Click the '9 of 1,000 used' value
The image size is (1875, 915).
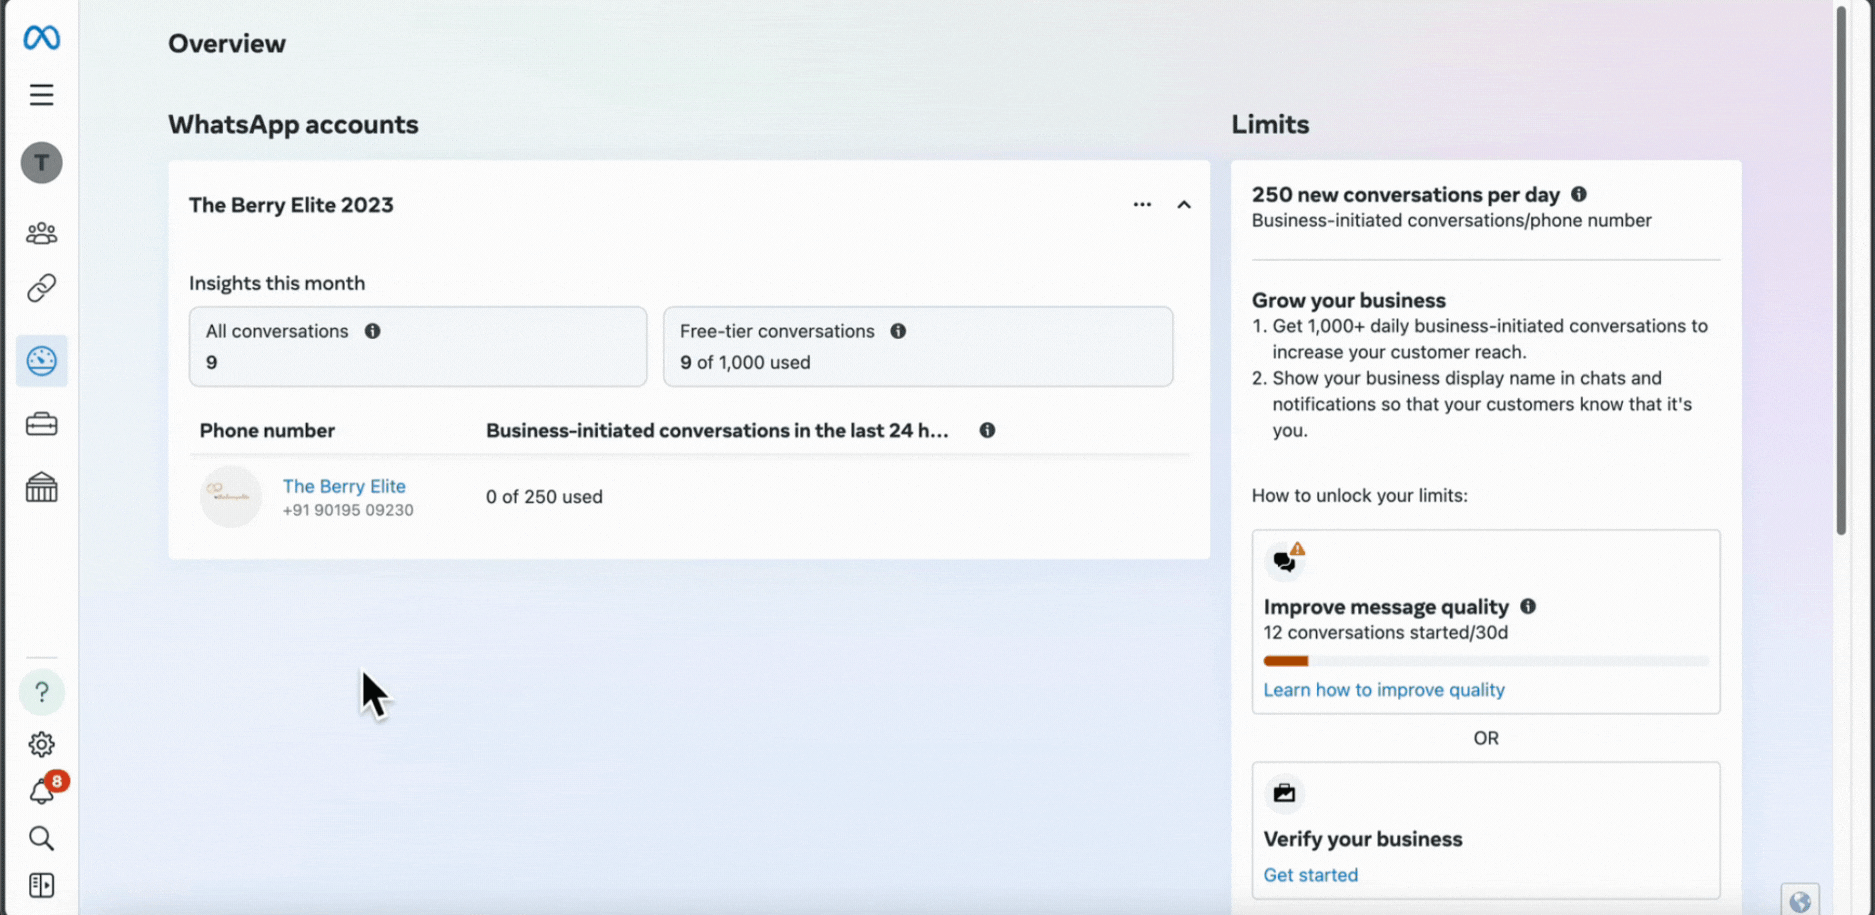point(745,363)
